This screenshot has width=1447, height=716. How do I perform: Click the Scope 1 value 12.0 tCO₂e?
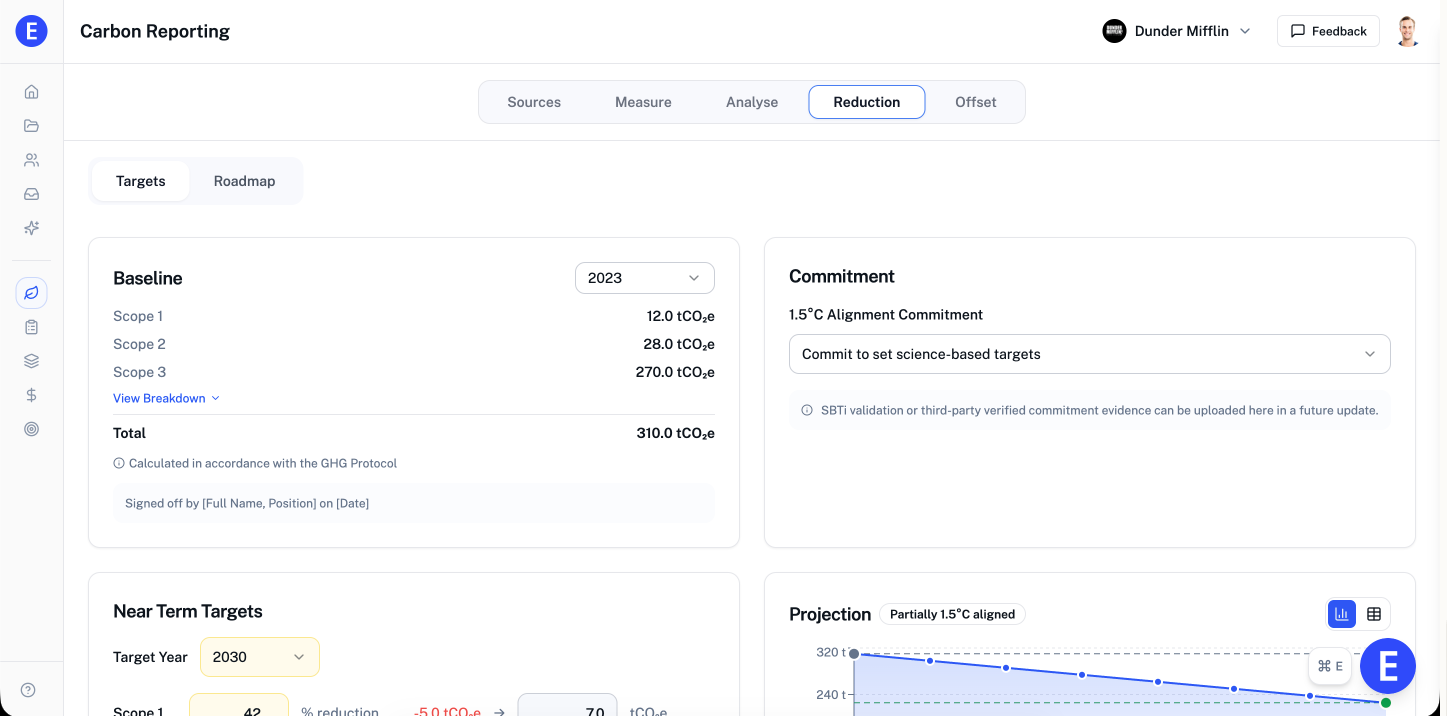(x=680, y=316)
